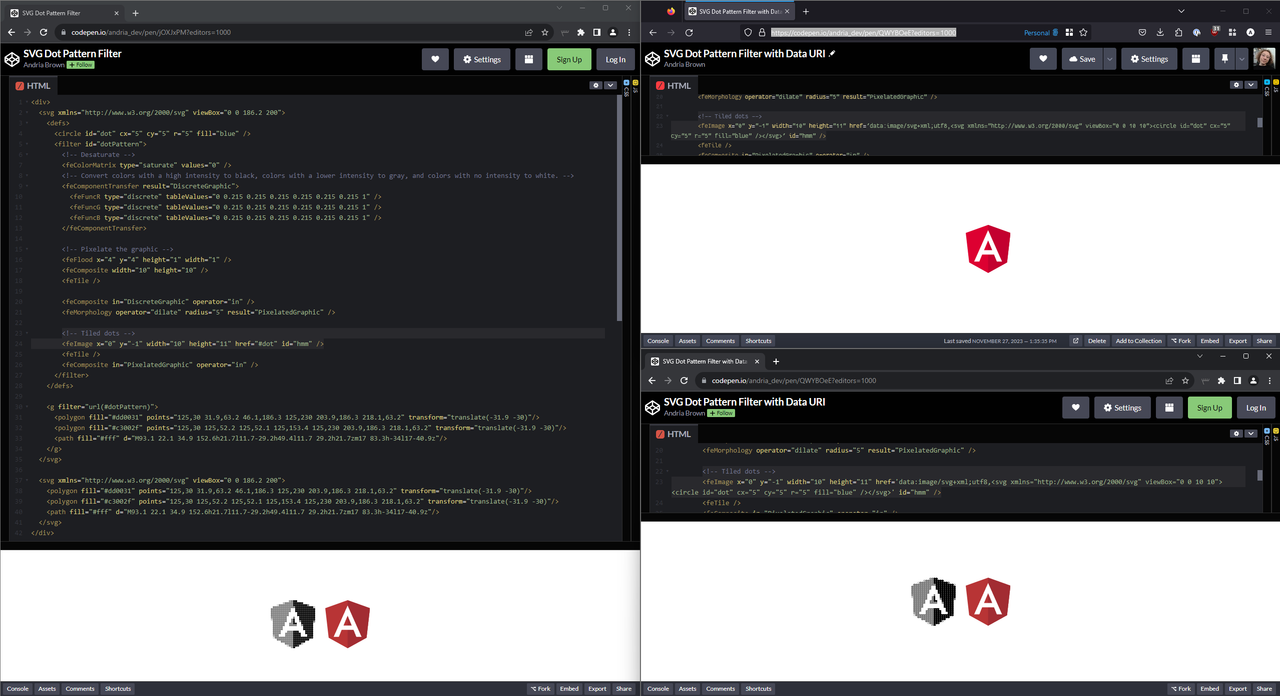Open Chrome extensions puzzle icon in left window
1280x696 pixels.
pos(581,32)
